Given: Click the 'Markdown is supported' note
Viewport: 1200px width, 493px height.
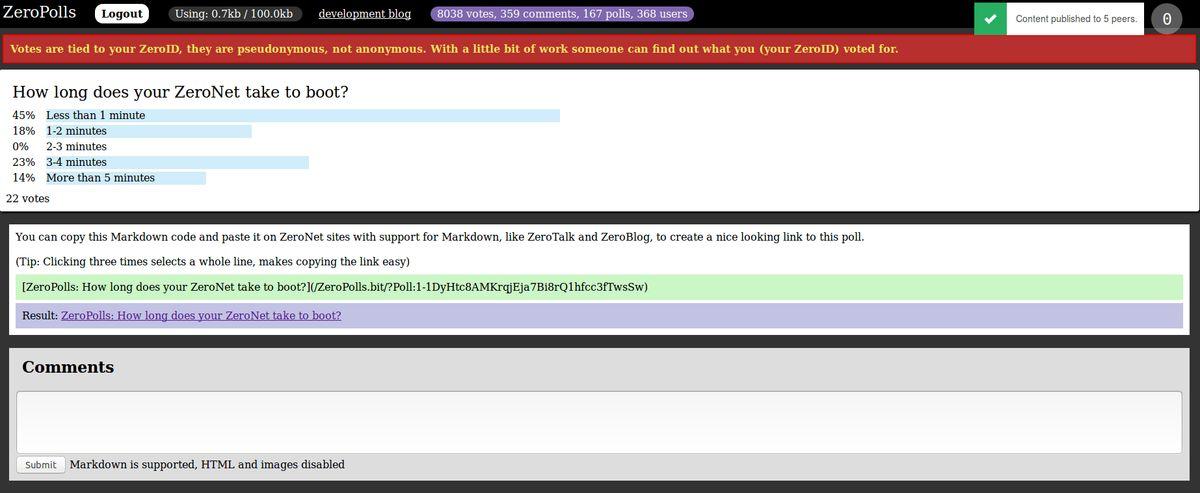Looking at the screenshot, I should [x=207, y=465].
